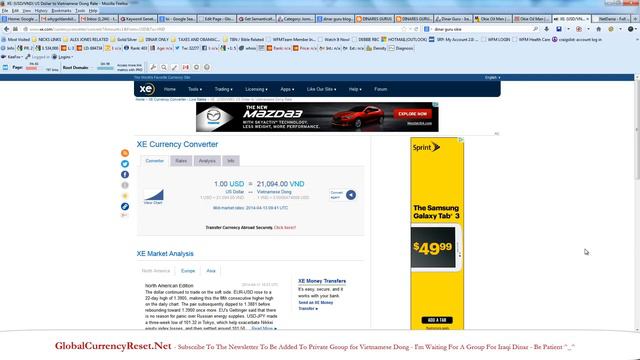The image size is (640, 360).
Task: Click the blue floppy disk save toolbar icon
Action: click(559, 29)
